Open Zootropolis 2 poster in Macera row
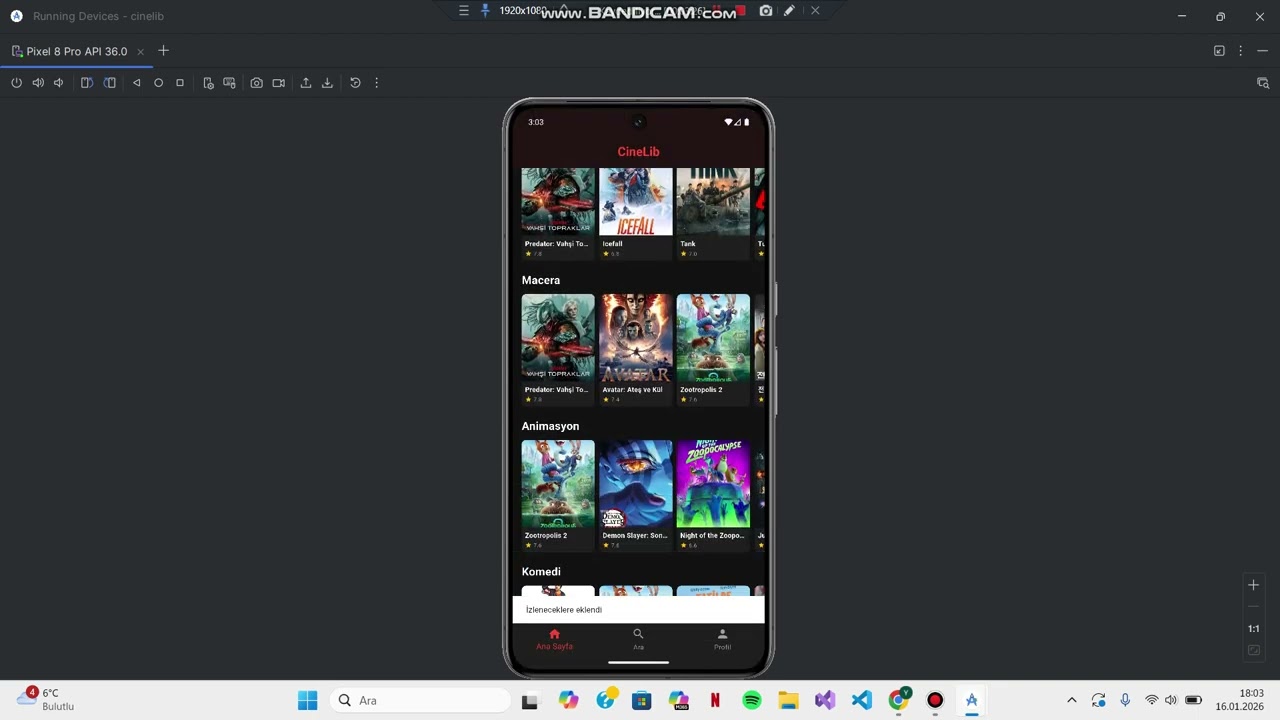1280x720 pixels. [713, 338]
